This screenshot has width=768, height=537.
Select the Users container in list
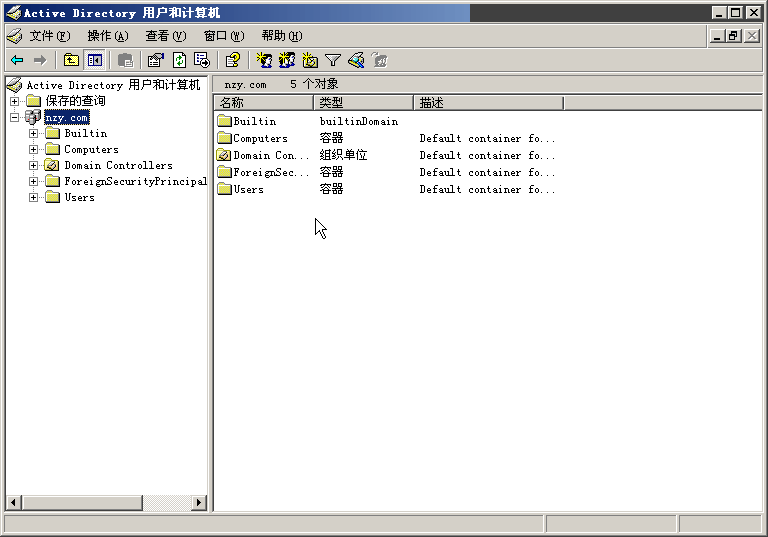[x=248, y=190]
